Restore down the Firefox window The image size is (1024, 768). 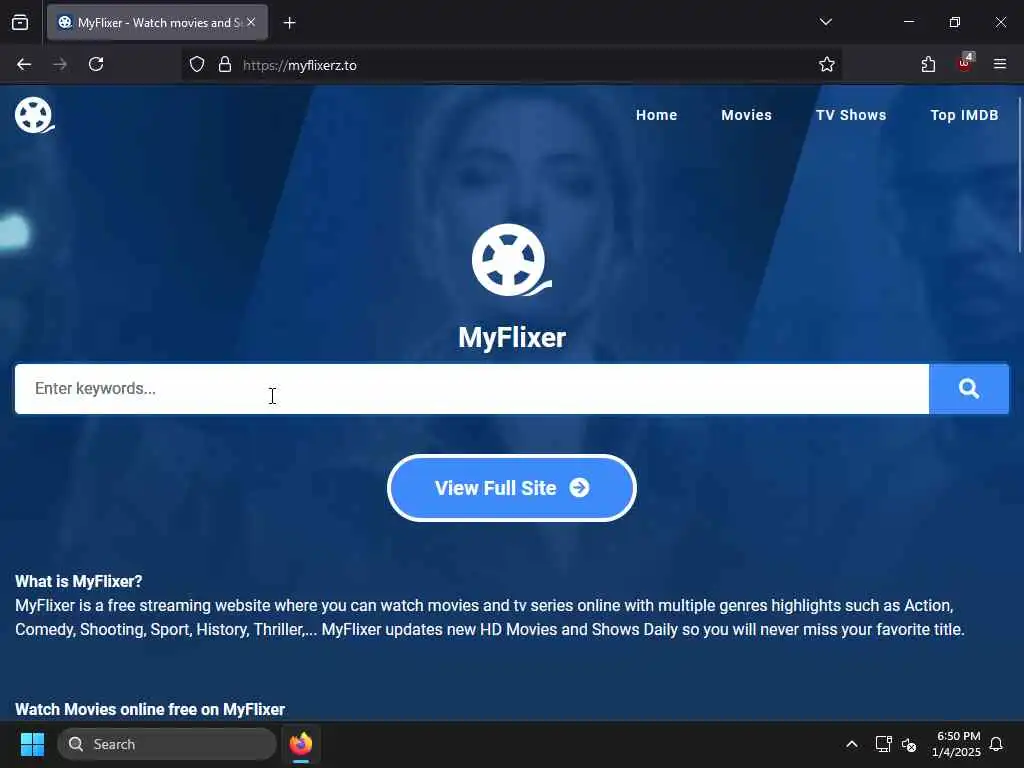pyautogui.click(x=955, y=22)
